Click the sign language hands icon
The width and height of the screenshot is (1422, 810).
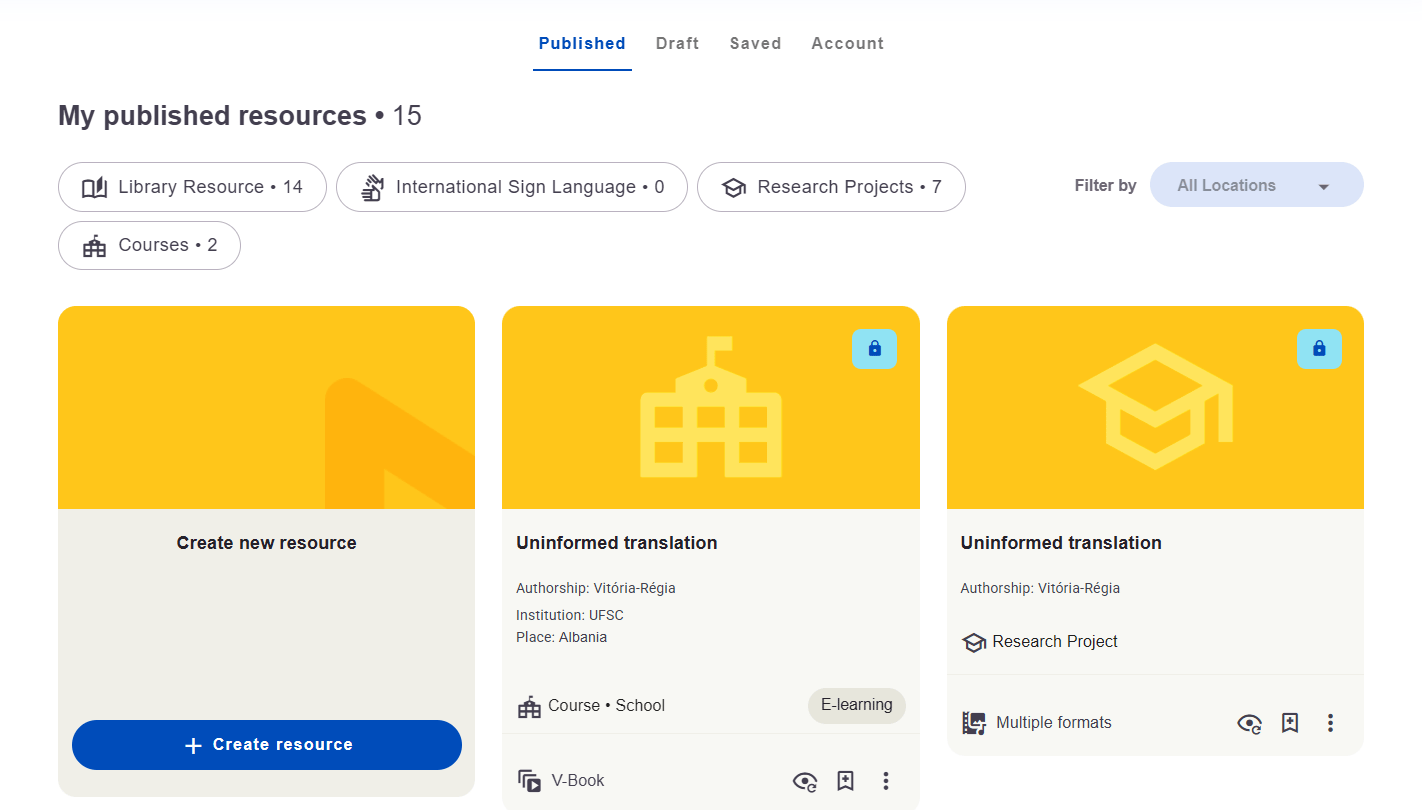tap(372, 187)
